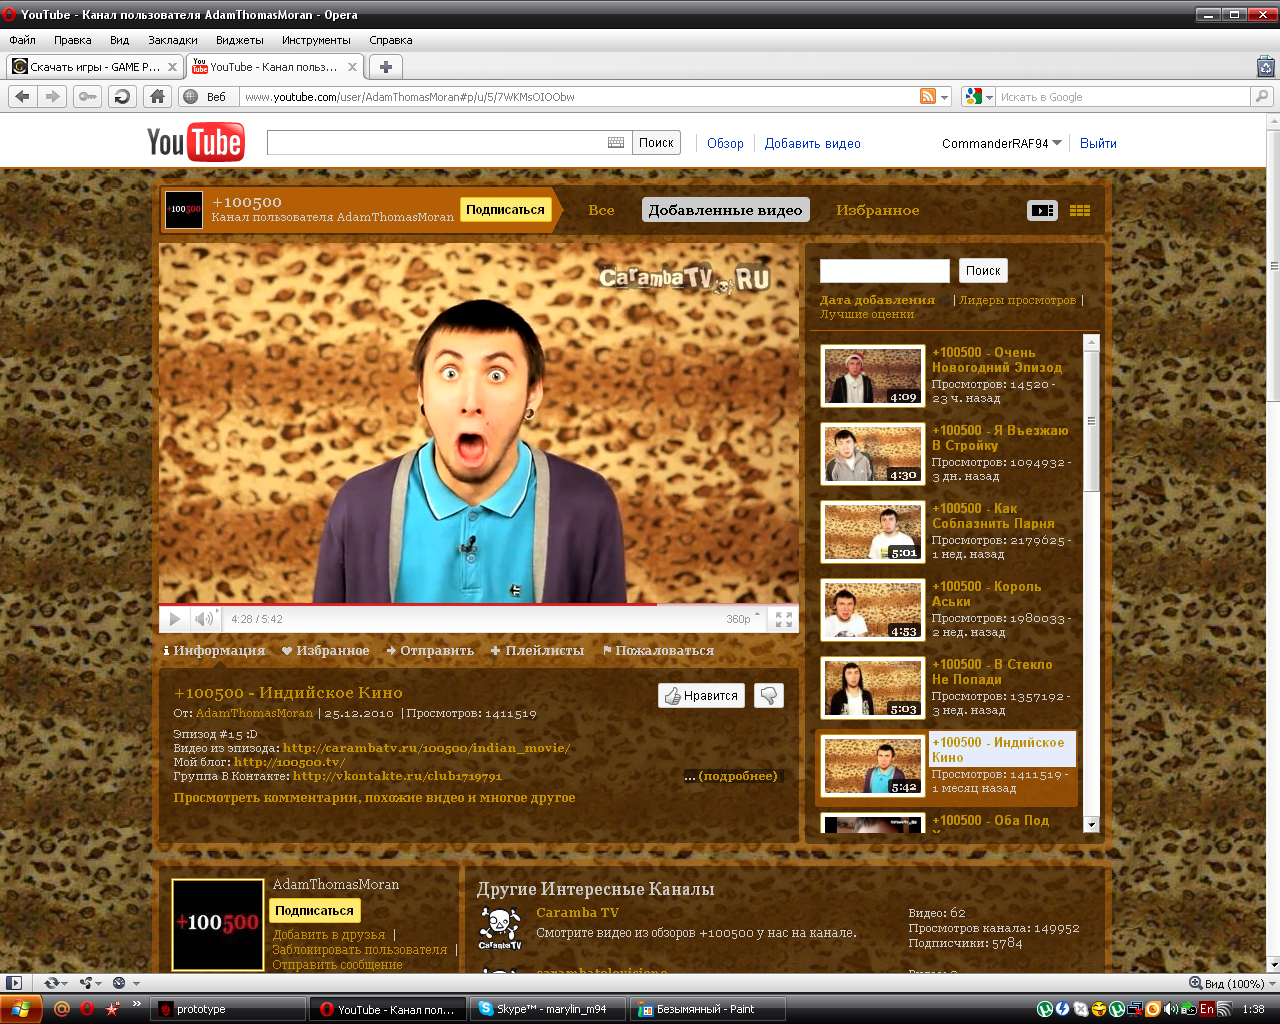Image resolution: width=1280 pixels, height=1024 pixels.
Task: Switch to the 'Скачать игры - GAME P...' tab
Action: pyautogui.click(x=94, y=67)
